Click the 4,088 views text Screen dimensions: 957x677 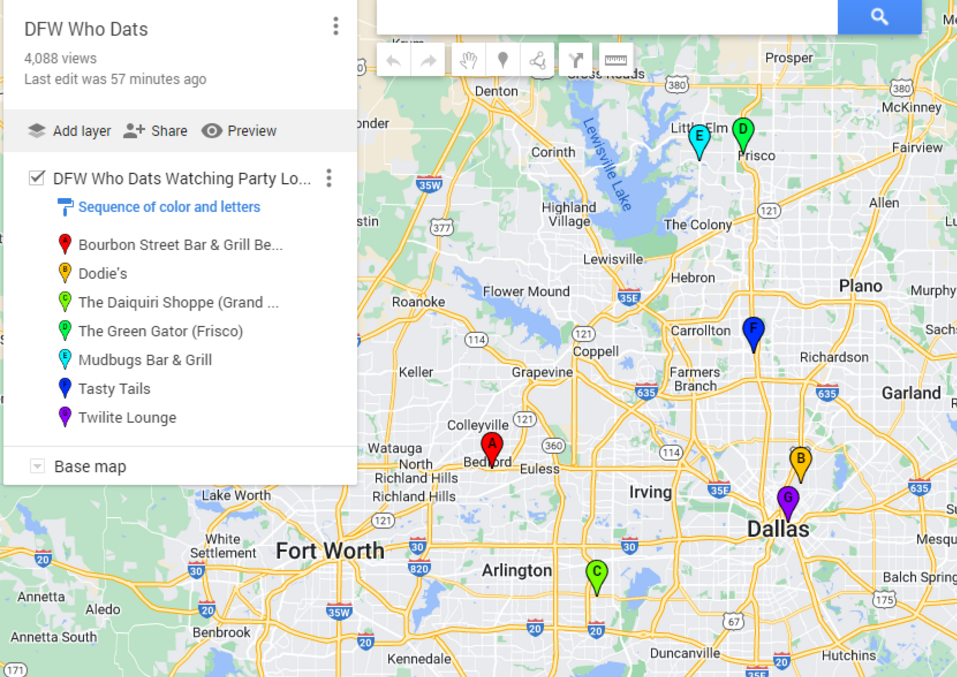pos(60,59)
